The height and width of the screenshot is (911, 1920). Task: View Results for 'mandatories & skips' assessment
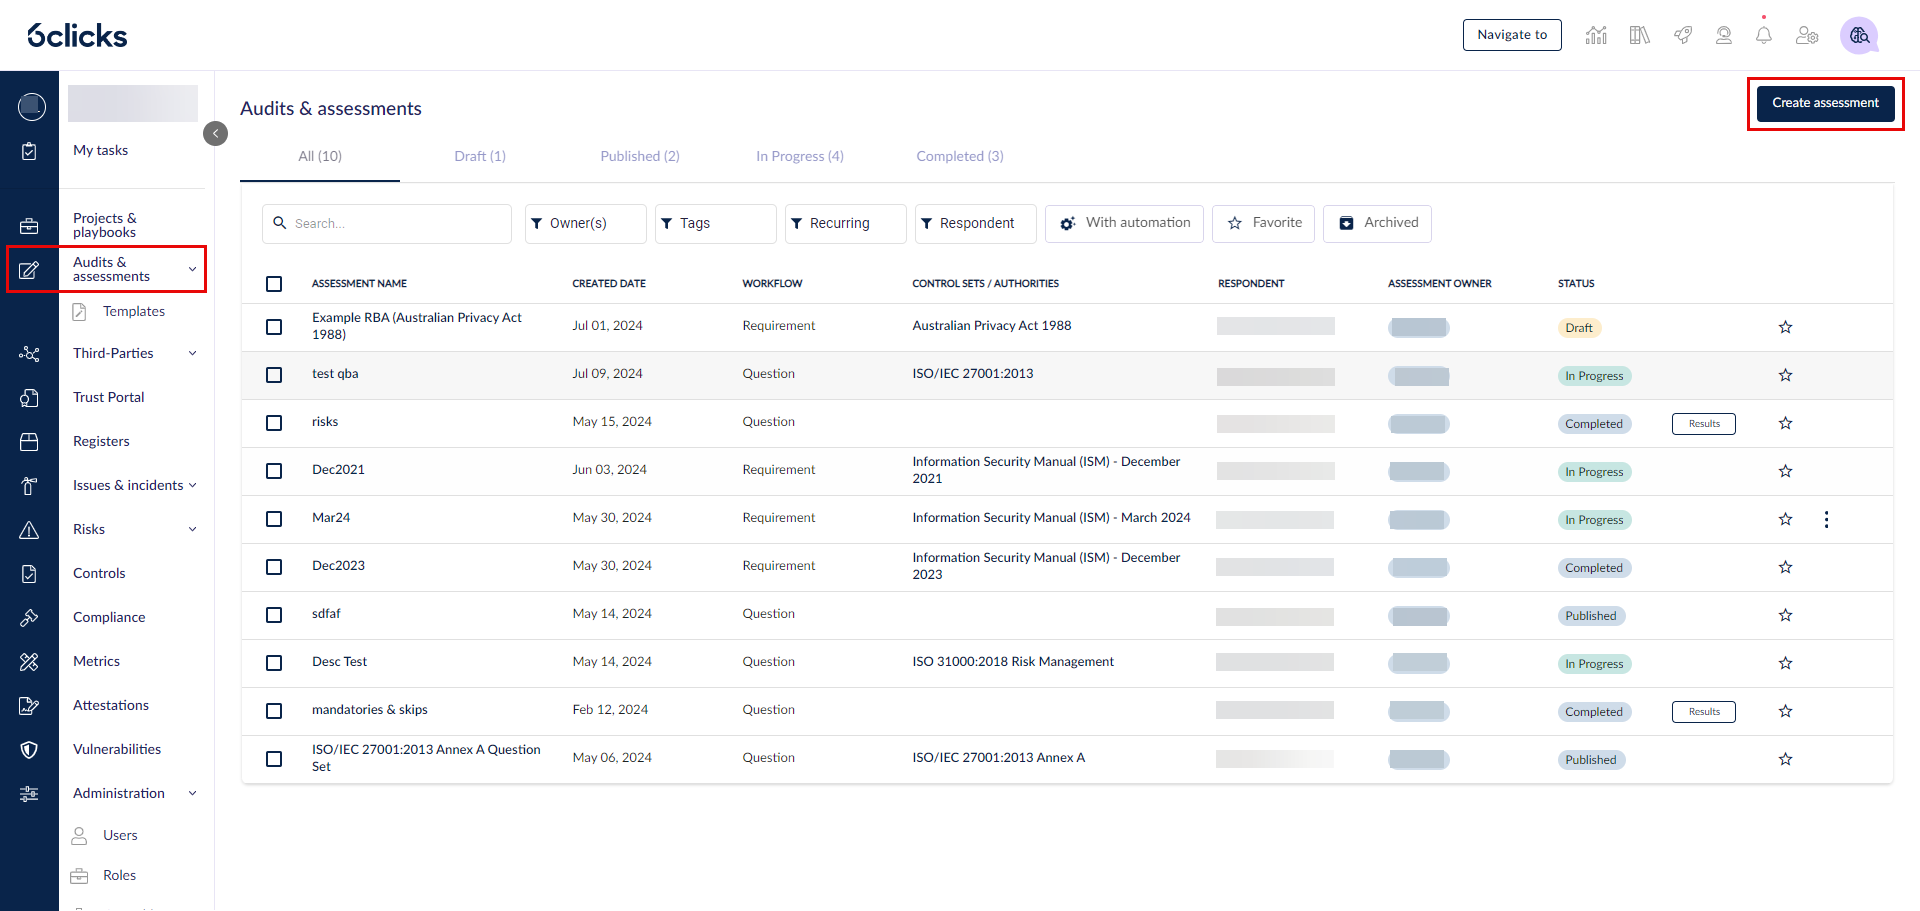click(x=1703, y=712)
